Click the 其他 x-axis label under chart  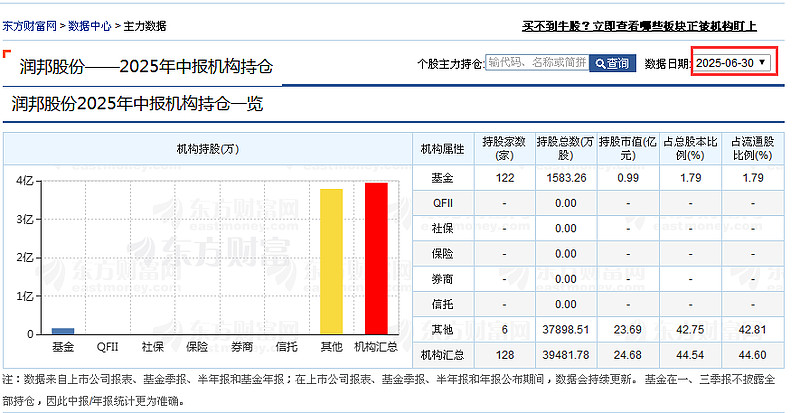coord(331,347)
